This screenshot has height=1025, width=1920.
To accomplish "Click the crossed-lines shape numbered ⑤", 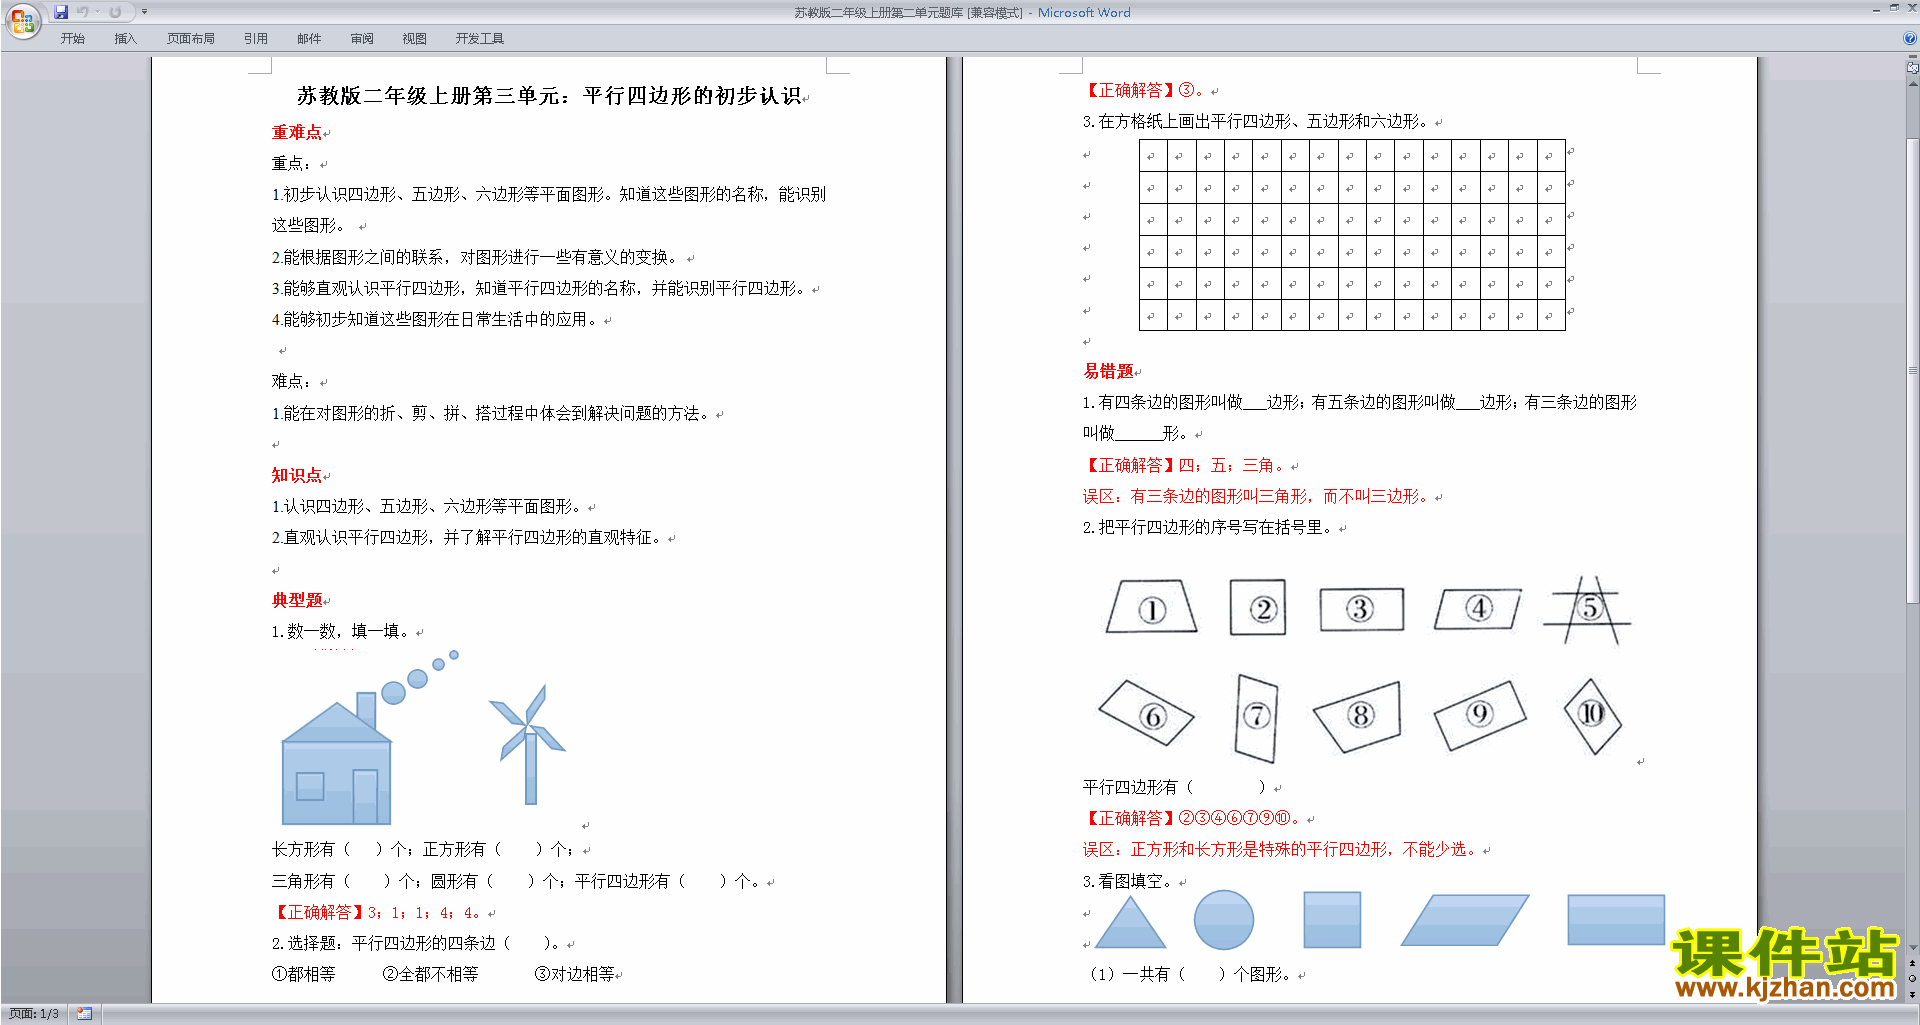I will point(1589,609).
